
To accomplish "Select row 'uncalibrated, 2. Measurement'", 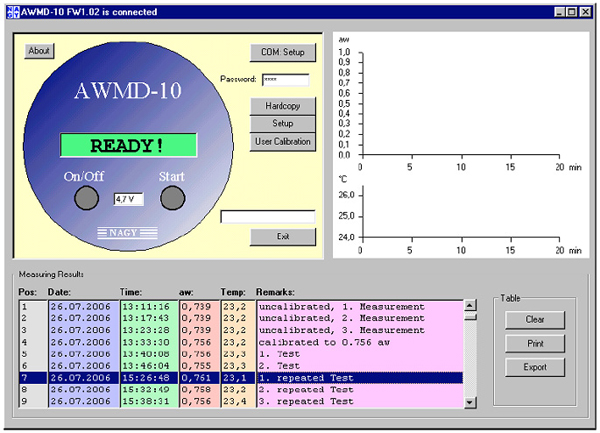I will (x=341, y=318).
